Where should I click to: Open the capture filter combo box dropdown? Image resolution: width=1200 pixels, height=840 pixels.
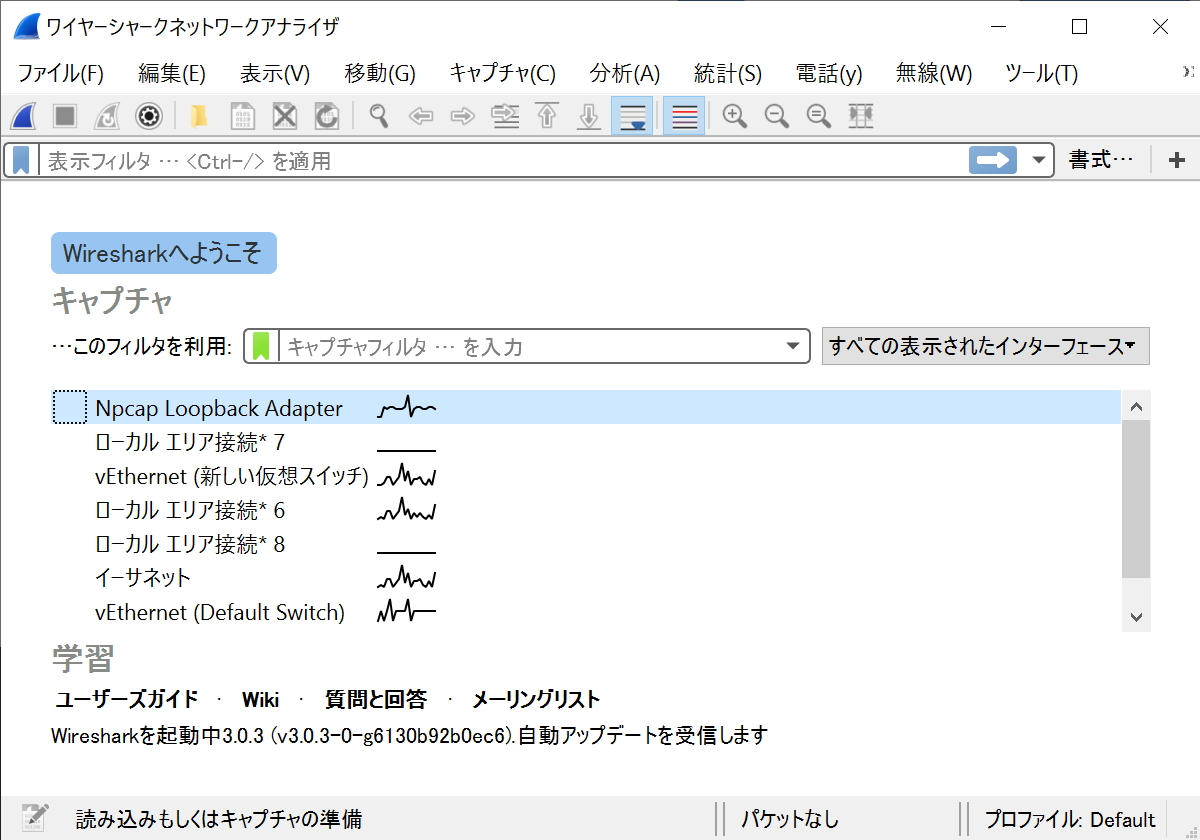coord(795,346)
